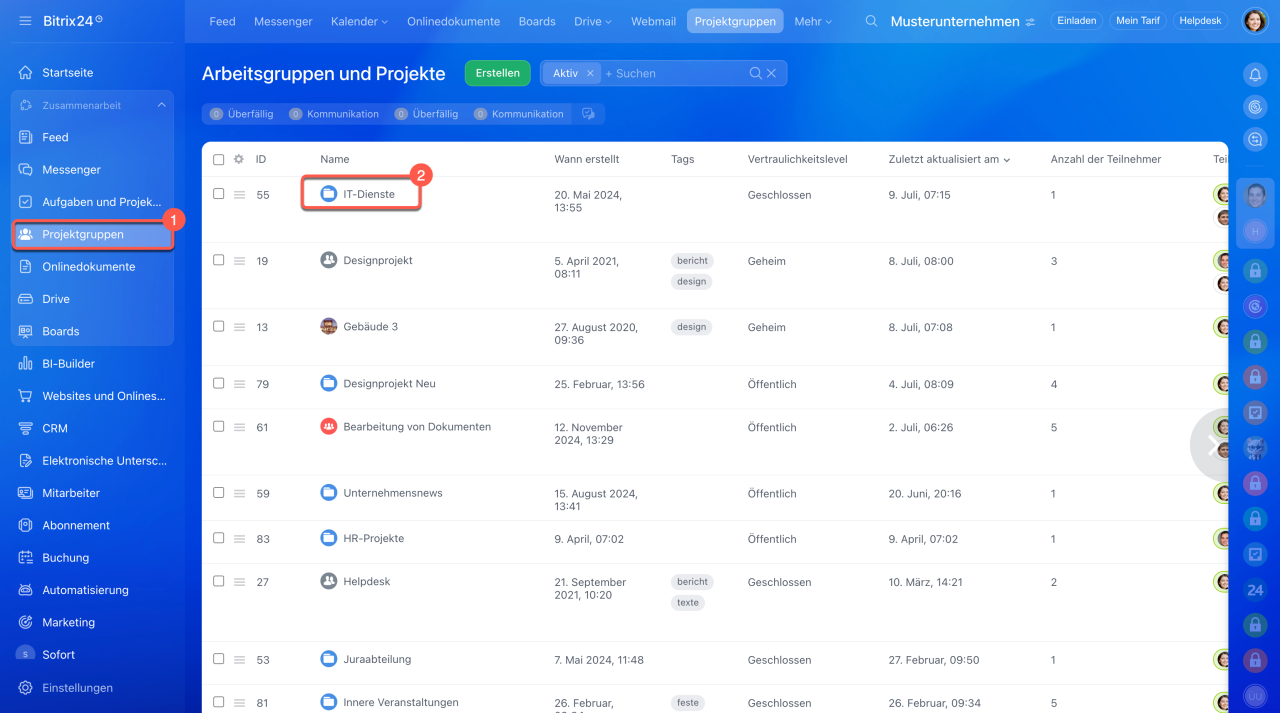Click the Mein Tarif button
This screenshot has width=1280, height=713.
[x=1138, y=21]
